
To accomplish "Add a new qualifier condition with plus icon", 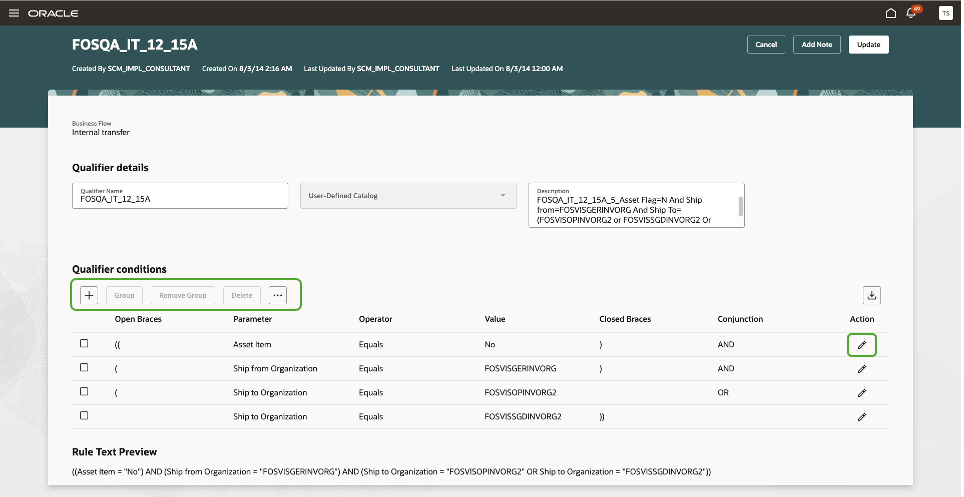I will pos(89,295).
